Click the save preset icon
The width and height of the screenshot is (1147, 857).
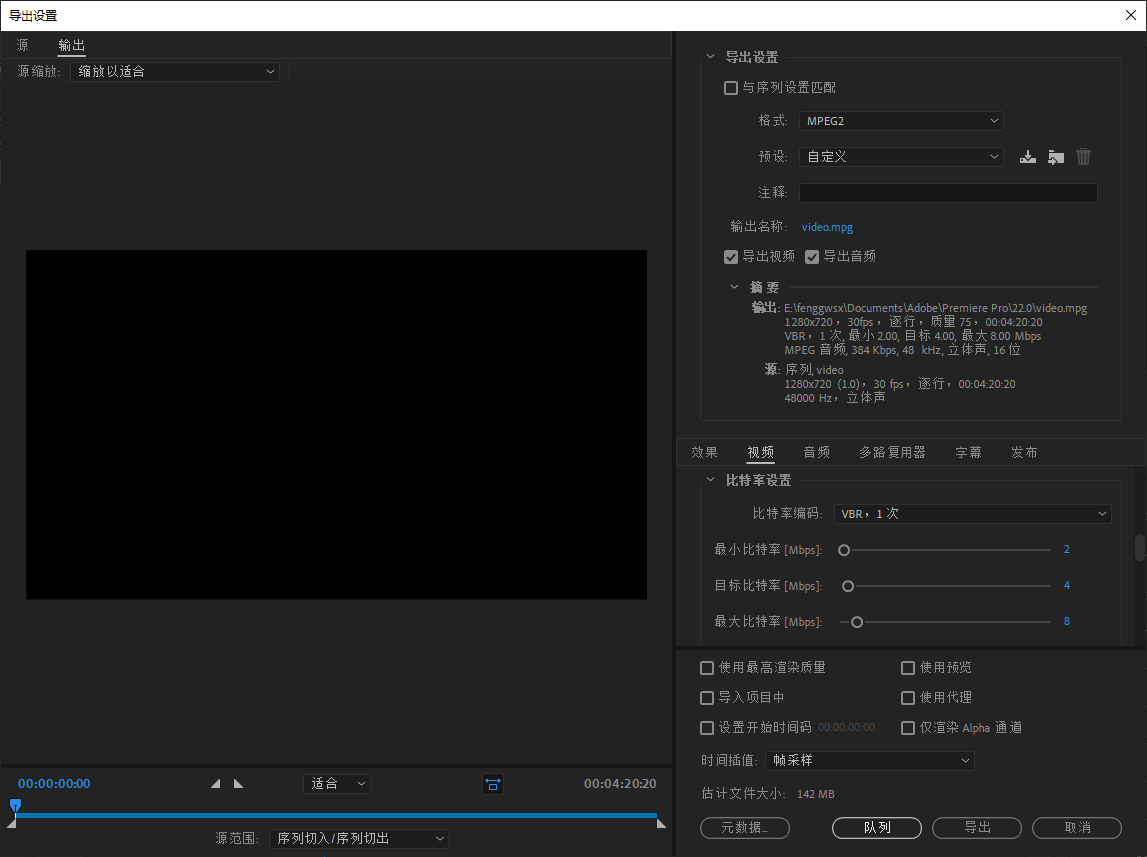pyautogui.click(x=1027, y=157)
